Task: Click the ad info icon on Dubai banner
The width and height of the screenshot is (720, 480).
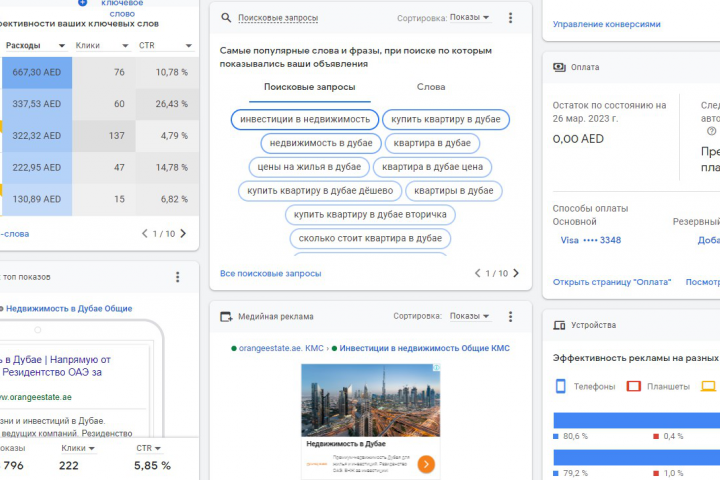Action: pos(437,367)
